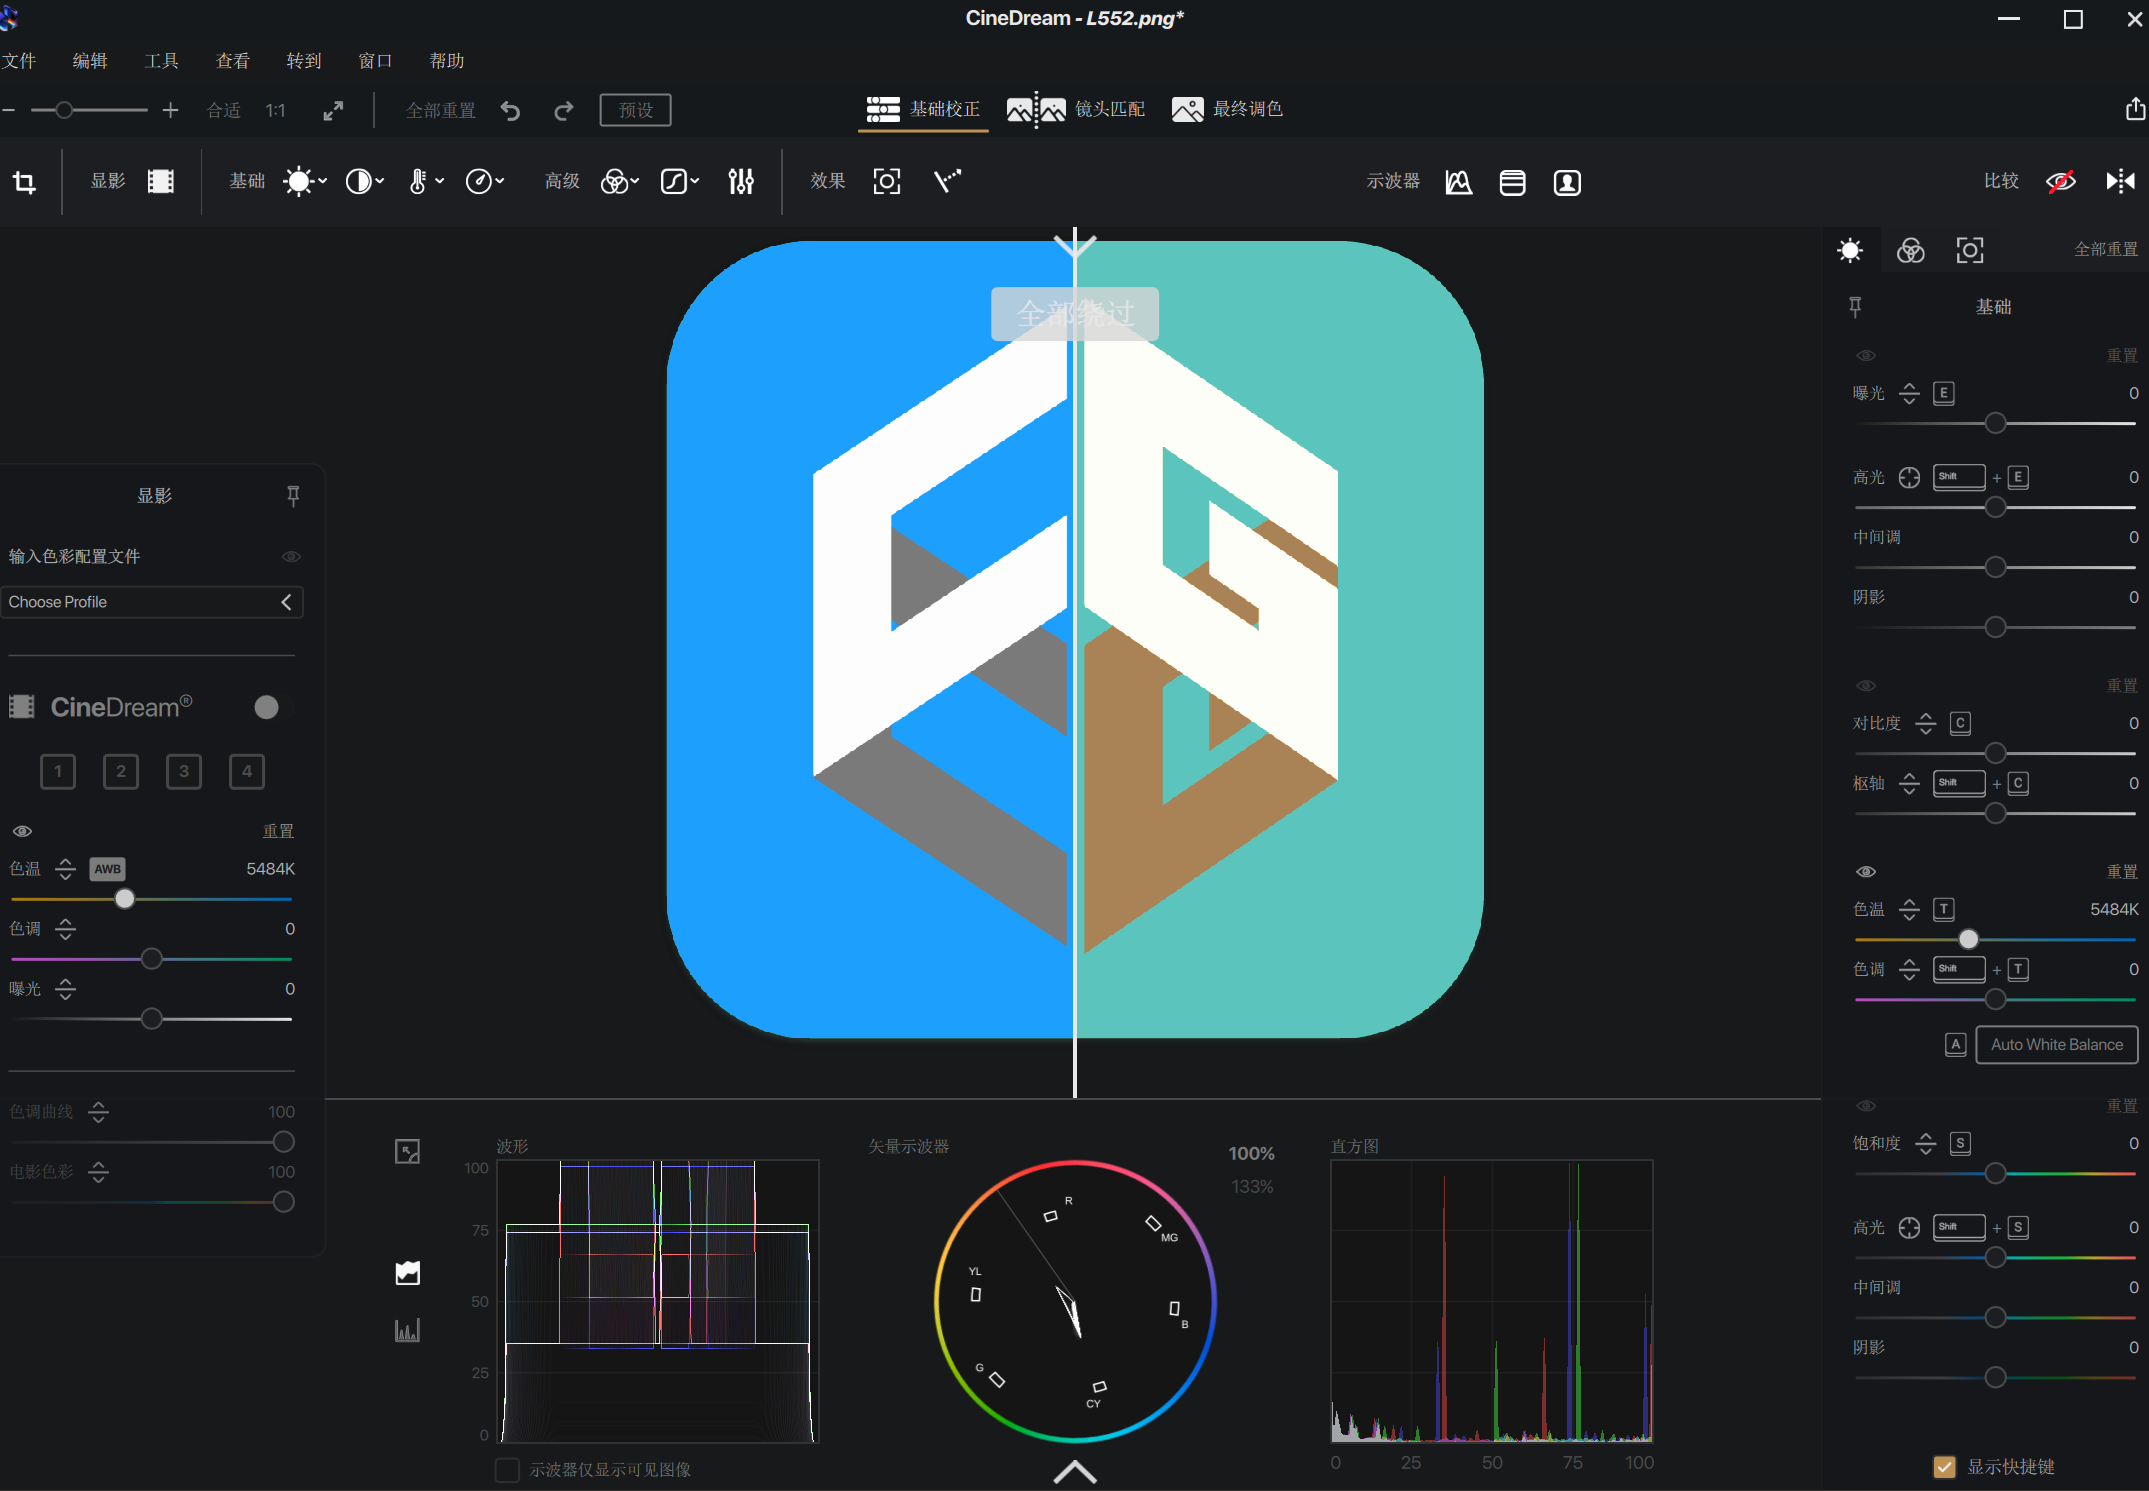Viewport: 2149px width, 1491px height.
Task: Redo with the forward arrow icon
Action: tap(564, 110)
